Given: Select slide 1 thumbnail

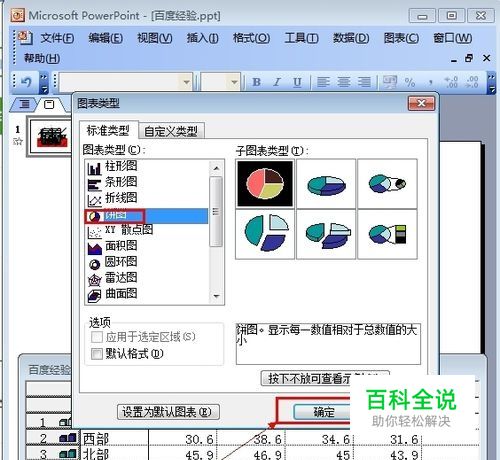Looking at the screenshot, I should pos(50,136).
